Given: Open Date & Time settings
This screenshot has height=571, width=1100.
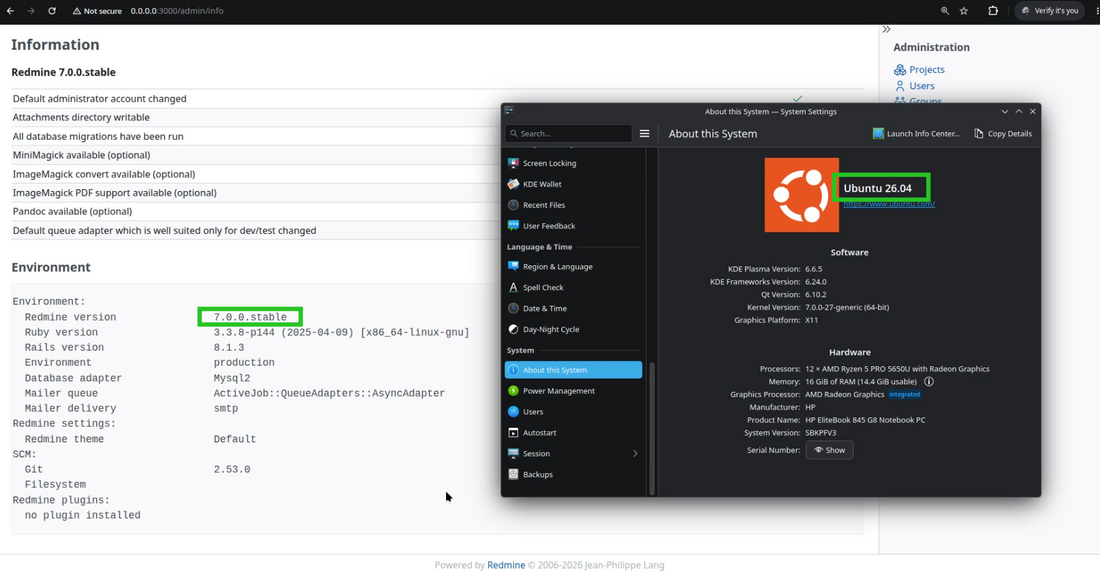Looking at the screenshot, I should point(573,309).
